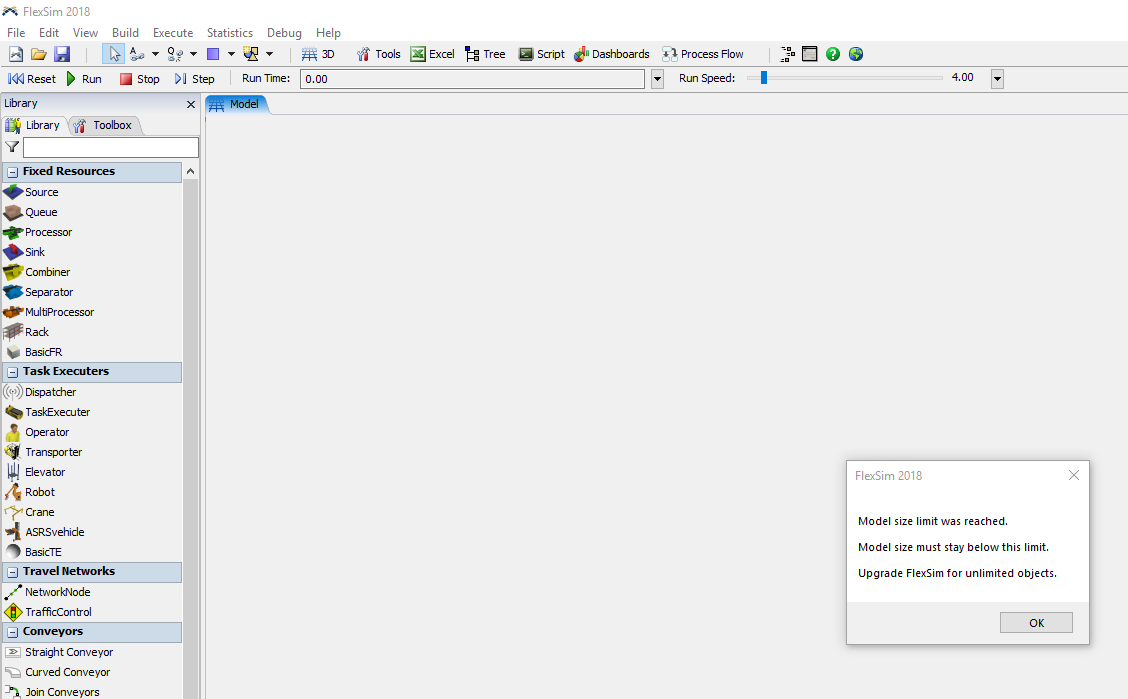
Task: Open the Statistics menu
Action: pyautogui.click(x=229, y=33)
